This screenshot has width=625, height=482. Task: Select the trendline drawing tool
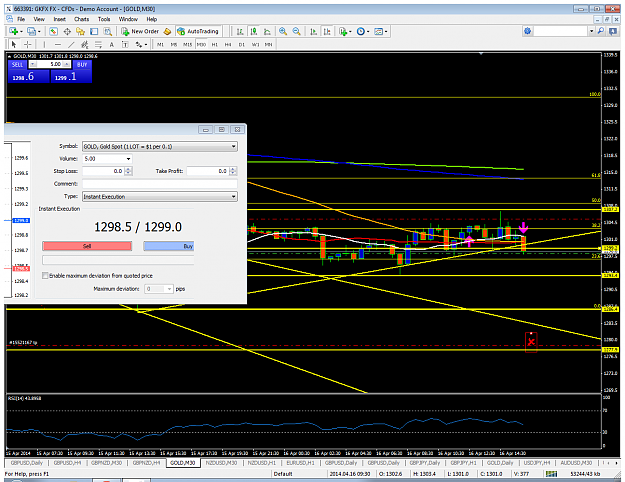[71, 44]
